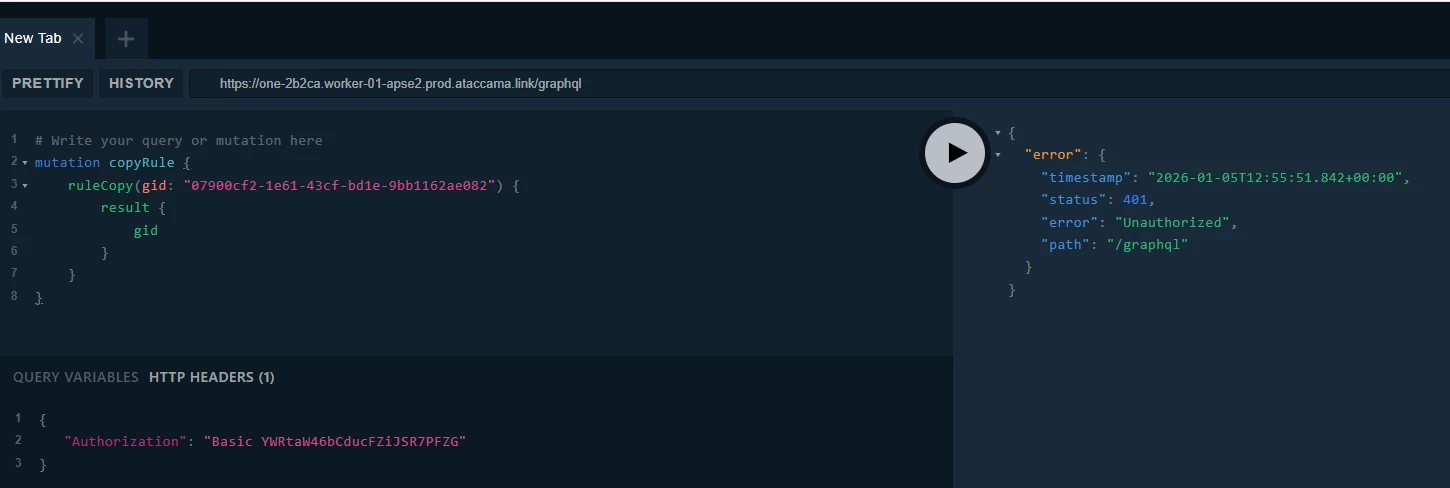This screenshot has height=488, width=1450.
Task: Collapse the ruleCopy block on line 3
Action: coord(25,185)
